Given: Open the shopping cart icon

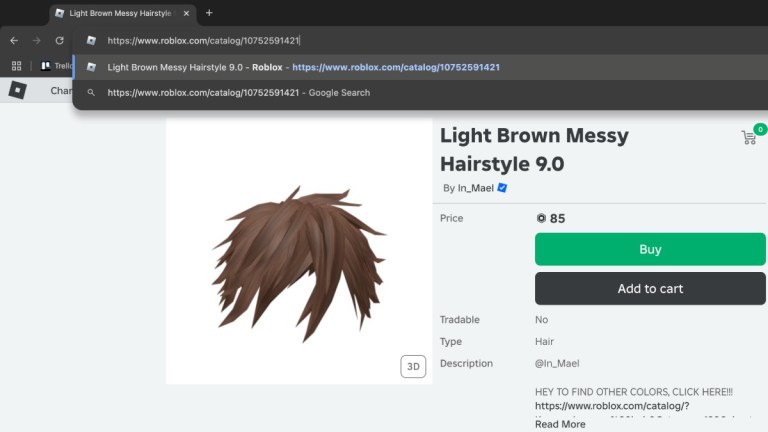Looking at the screenshot, I should click(749, 138).
